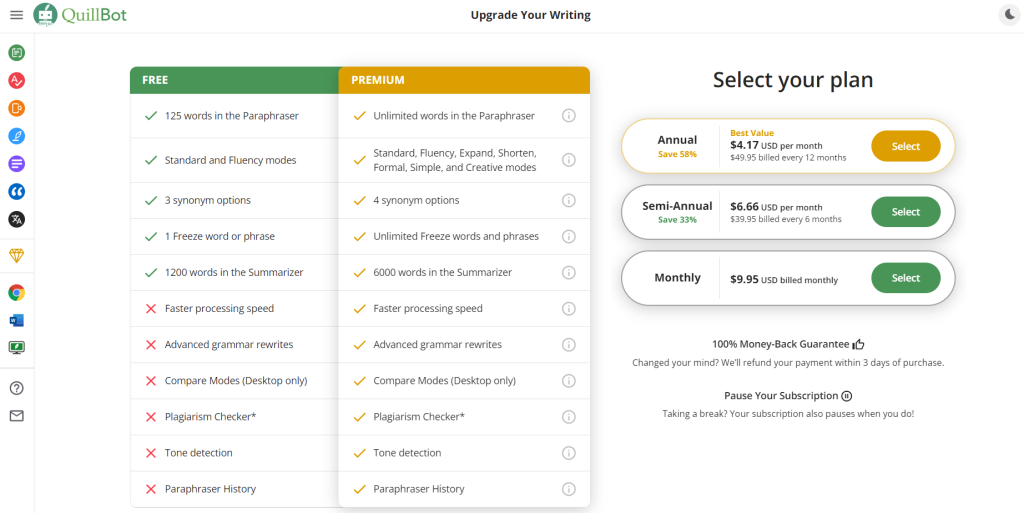Click the Free 'Faster processing speed' row text
Image resolution: width=1024 pixels, height=513 pixels.
click(x=219, y=308)
